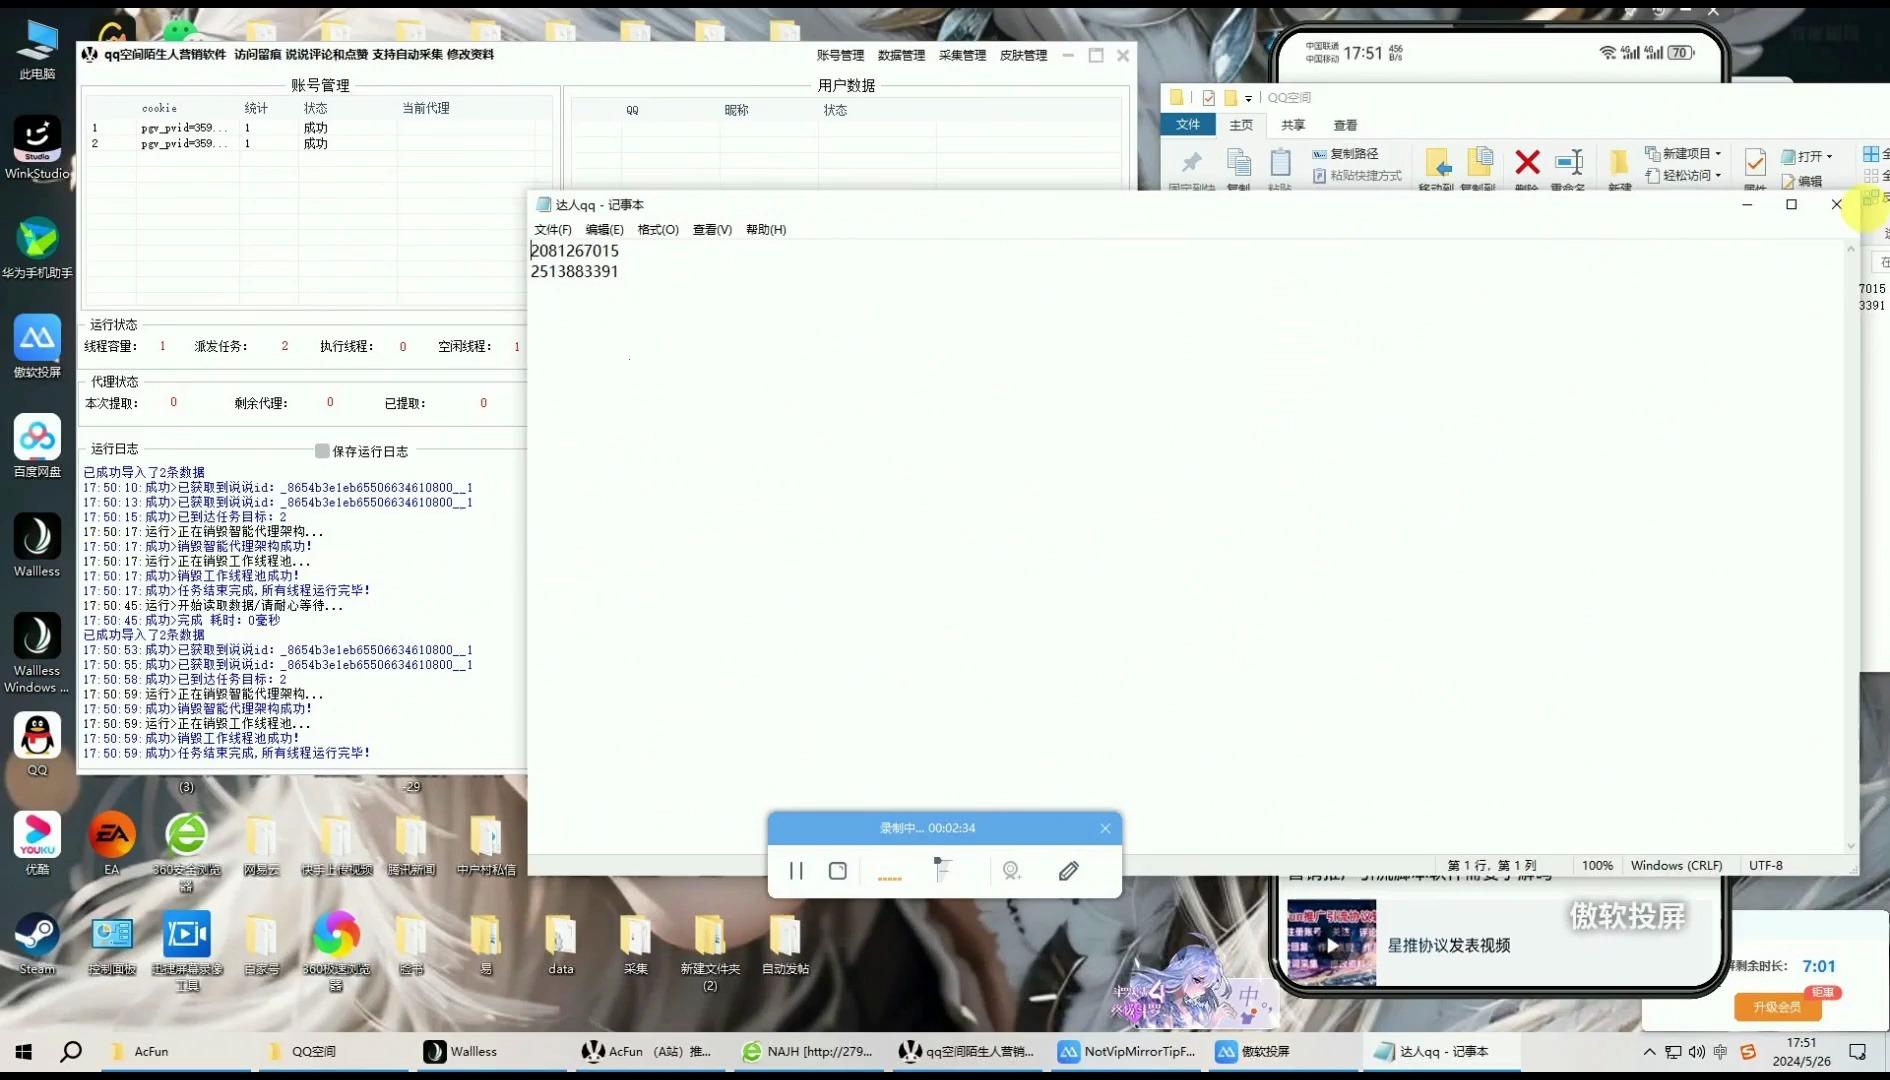
Task: Open Notepad's 格式(O) menu
Action: (658, 229)
